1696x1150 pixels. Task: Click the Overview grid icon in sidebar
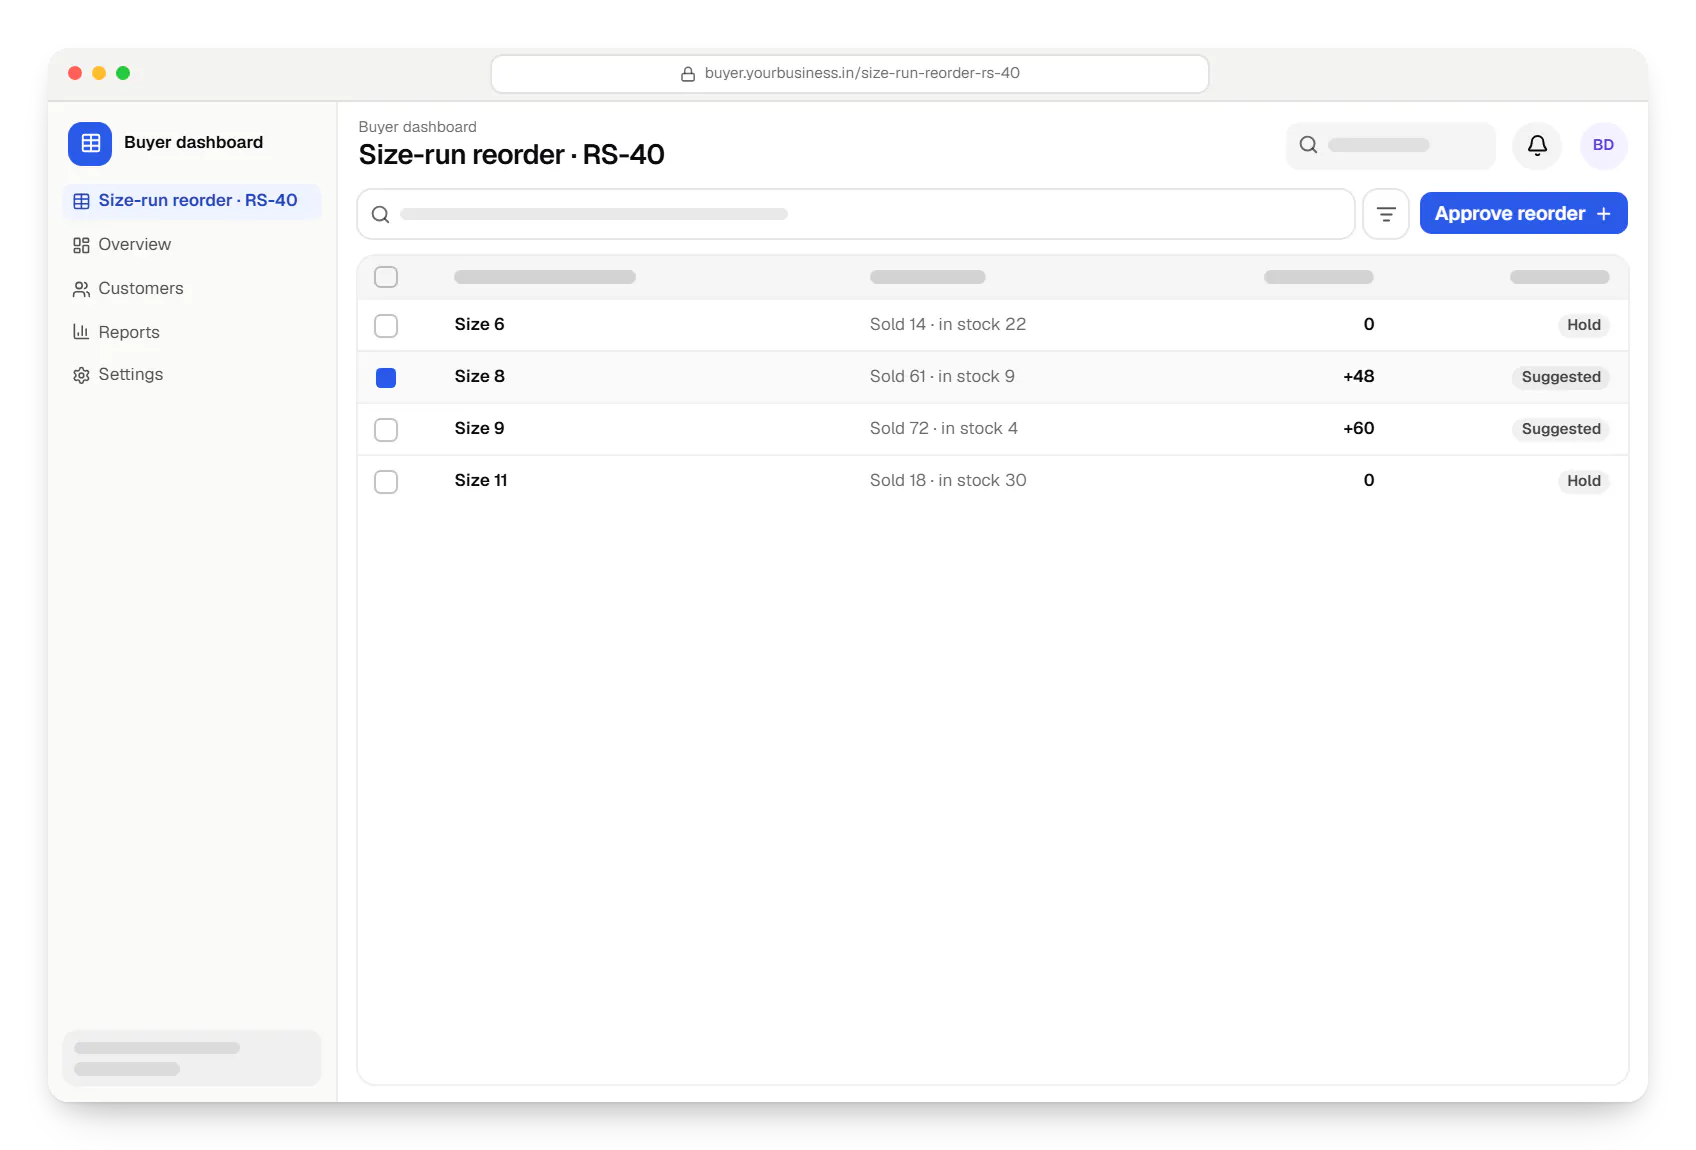(x=81, y=245)
